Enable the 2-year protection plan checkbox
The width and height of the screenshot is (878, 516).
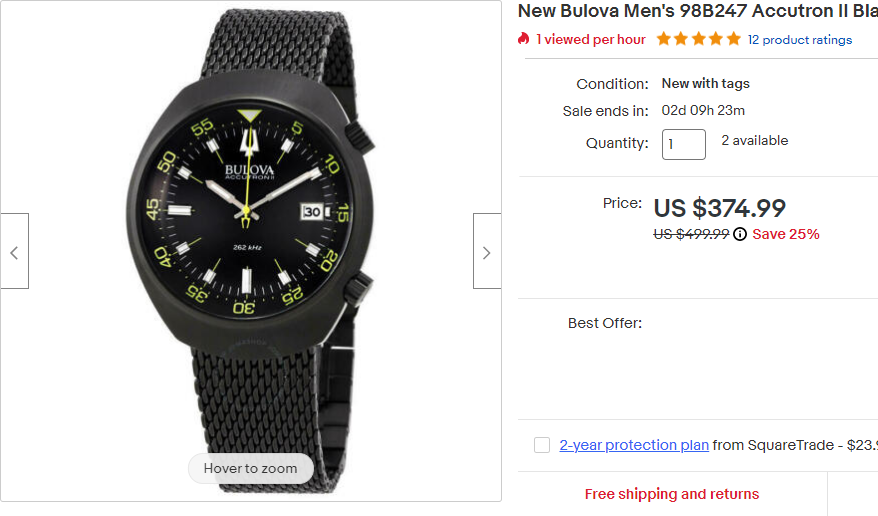pos(542,445)
